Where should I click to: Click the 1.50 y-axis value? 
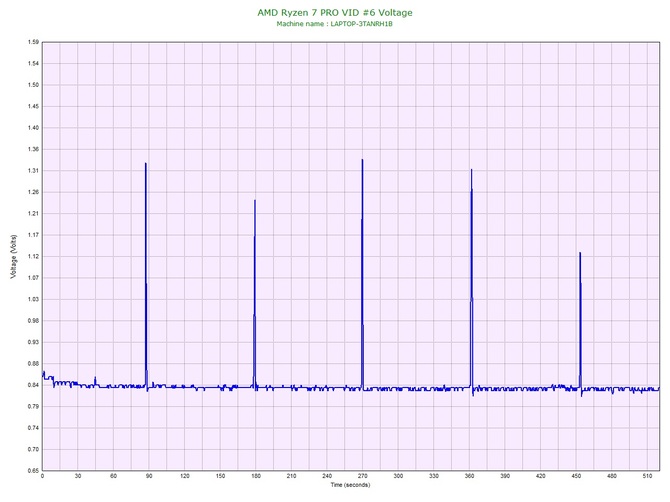tap(33, 85)
